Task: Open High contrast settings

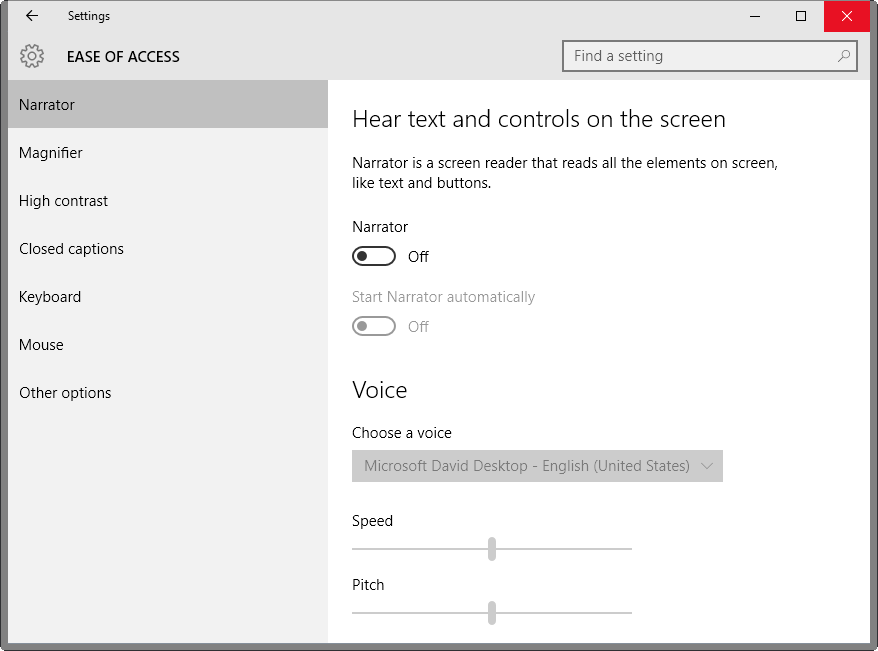Action: [x=167, y=200]
